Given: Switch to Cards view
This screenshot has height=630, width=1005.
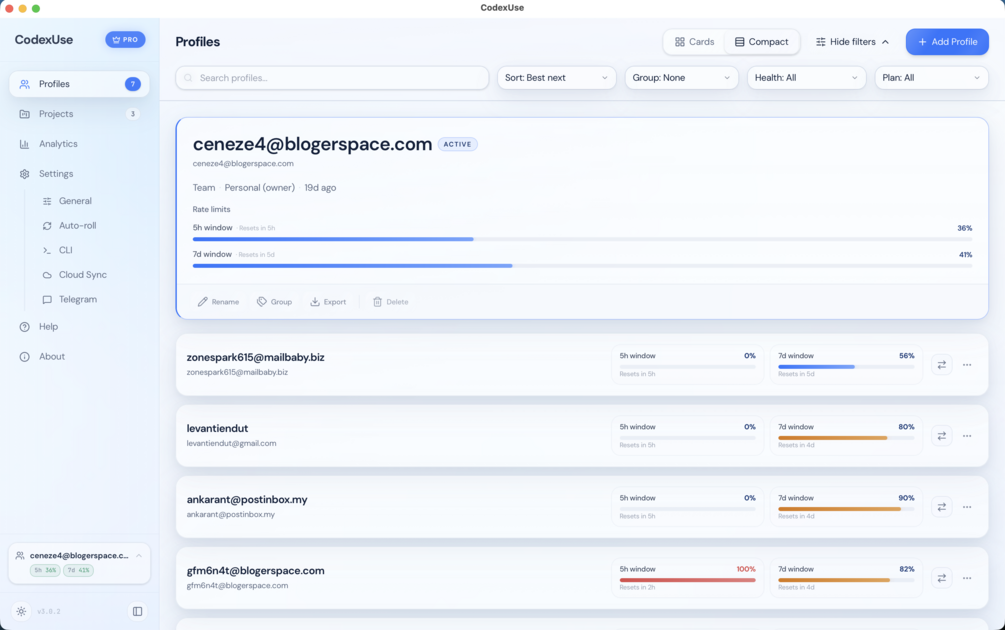Looking at the screenshot, I should [694, 42].
